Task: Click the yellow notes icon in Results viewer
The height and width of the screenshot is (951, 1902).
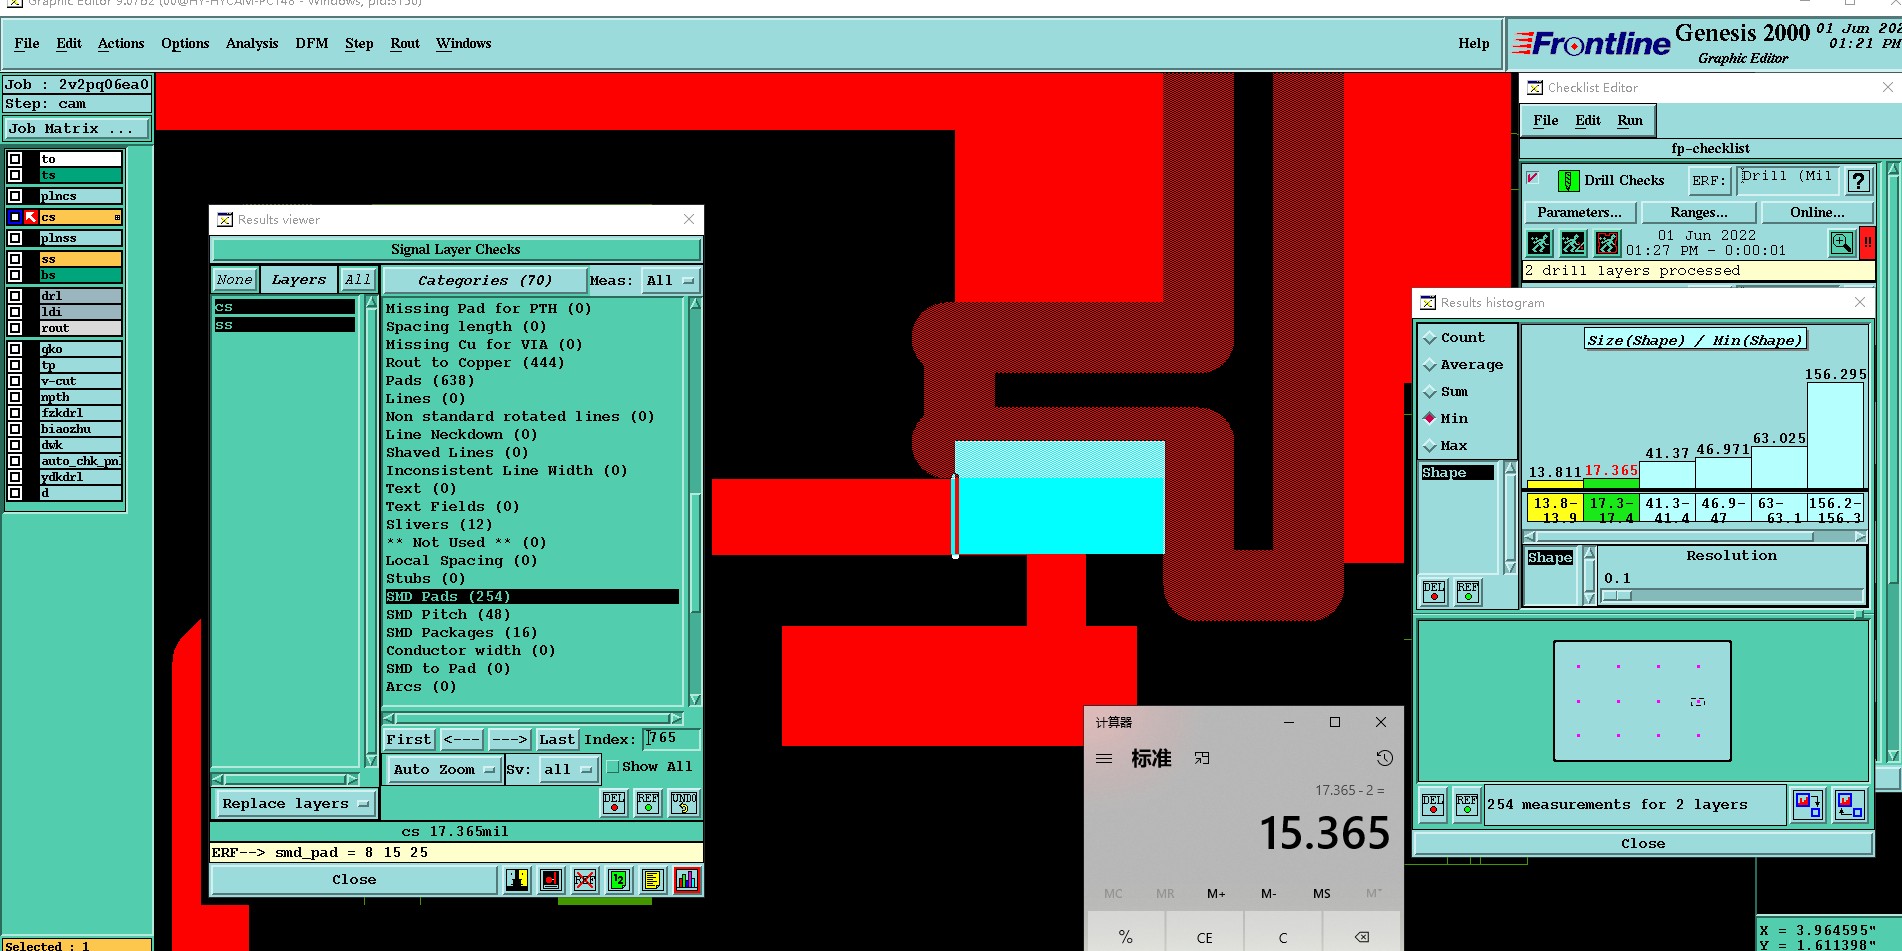Action: click(x=653, y=880)
